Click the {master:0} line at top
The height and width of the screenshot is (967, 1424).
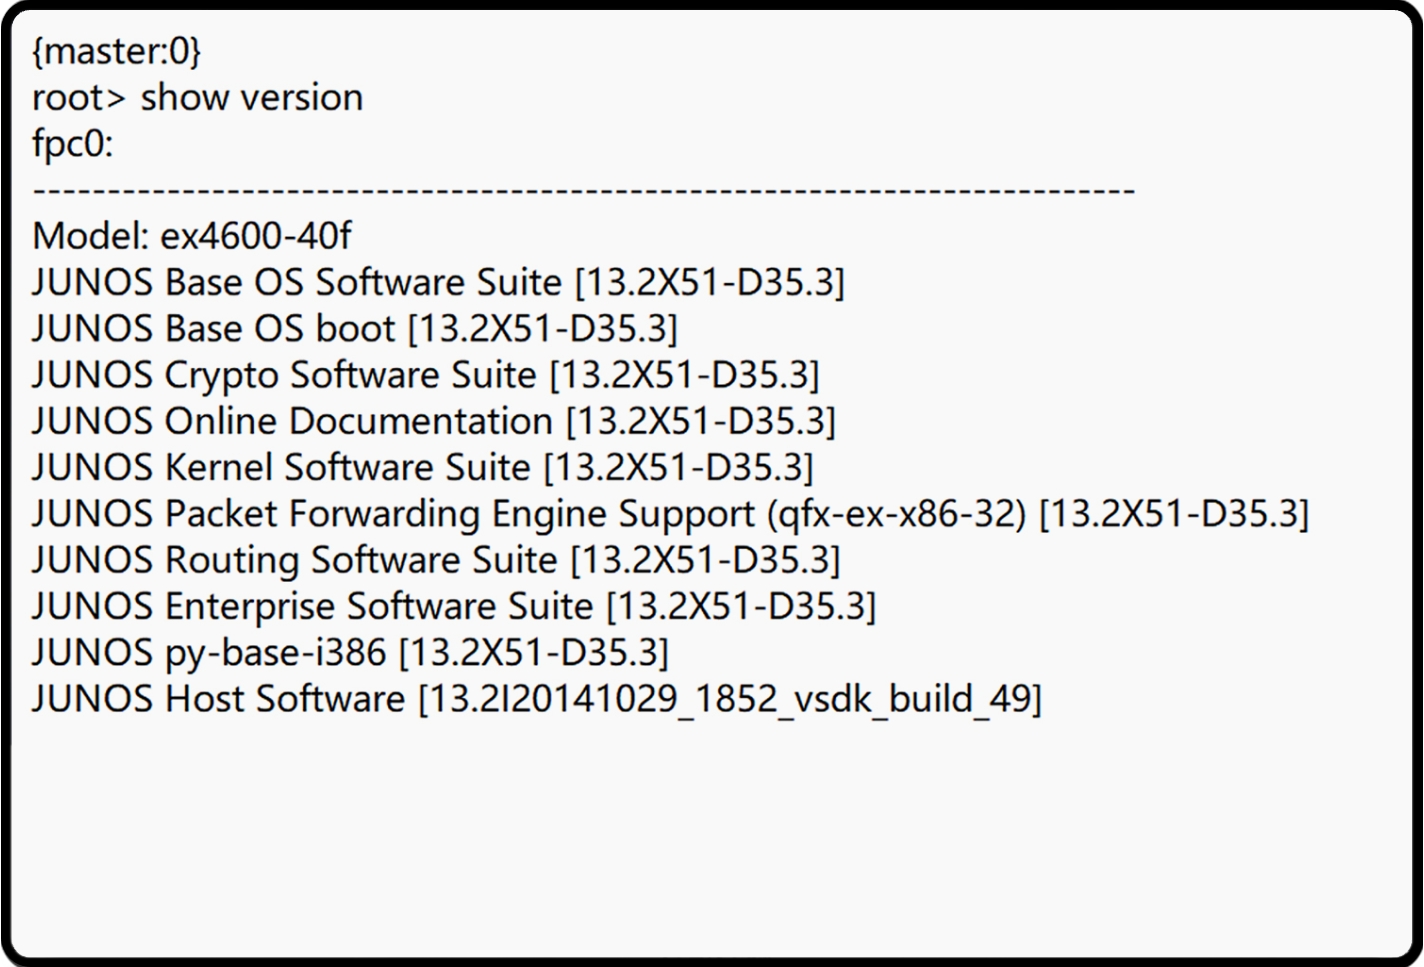click(116, 52)
